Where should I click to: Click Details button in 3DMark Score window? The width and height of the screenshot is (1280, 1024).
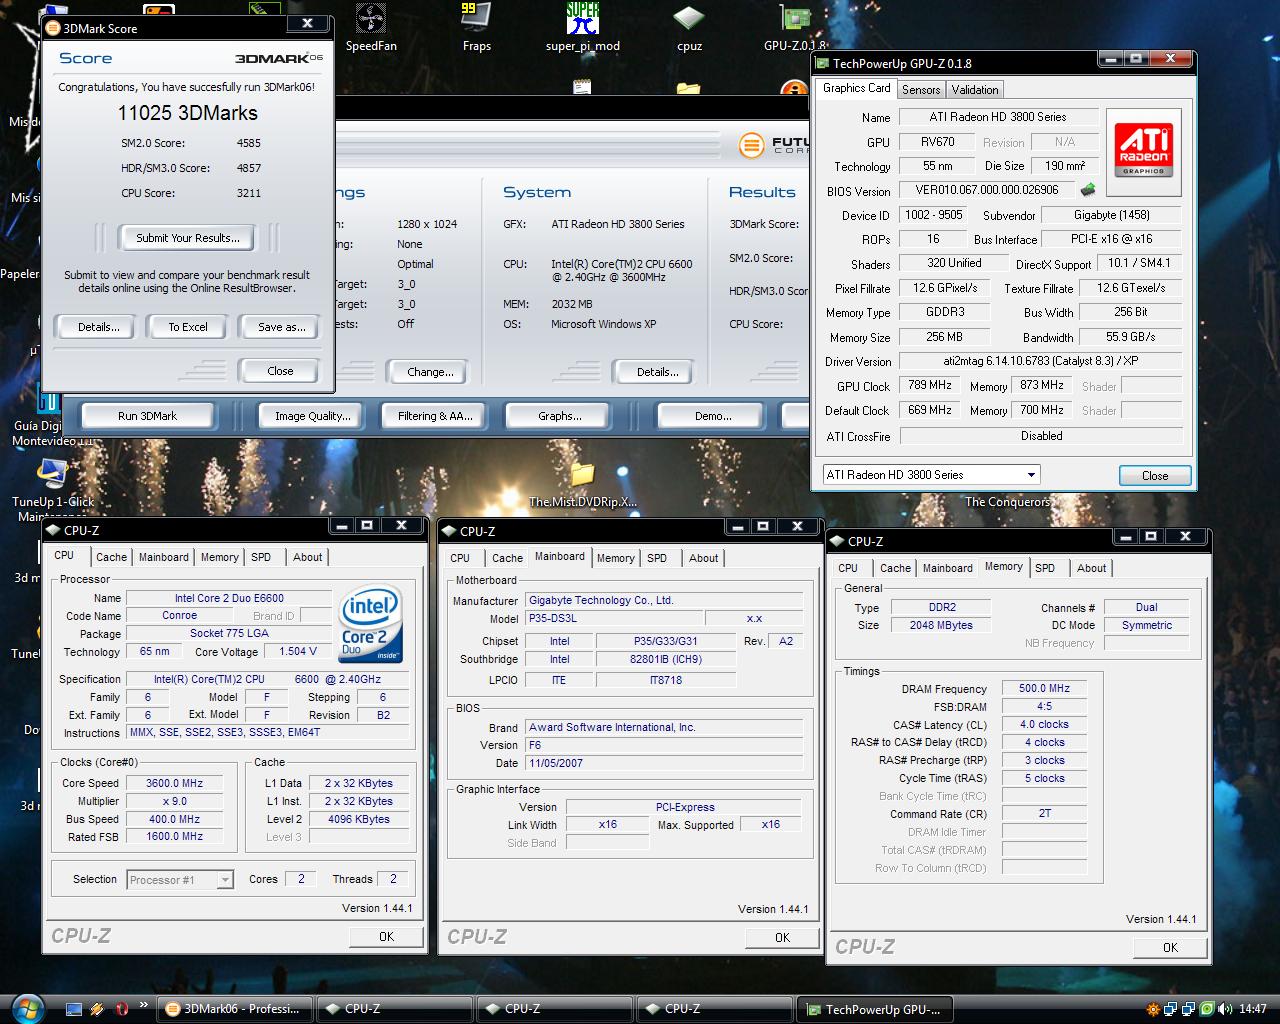[99, 327]
